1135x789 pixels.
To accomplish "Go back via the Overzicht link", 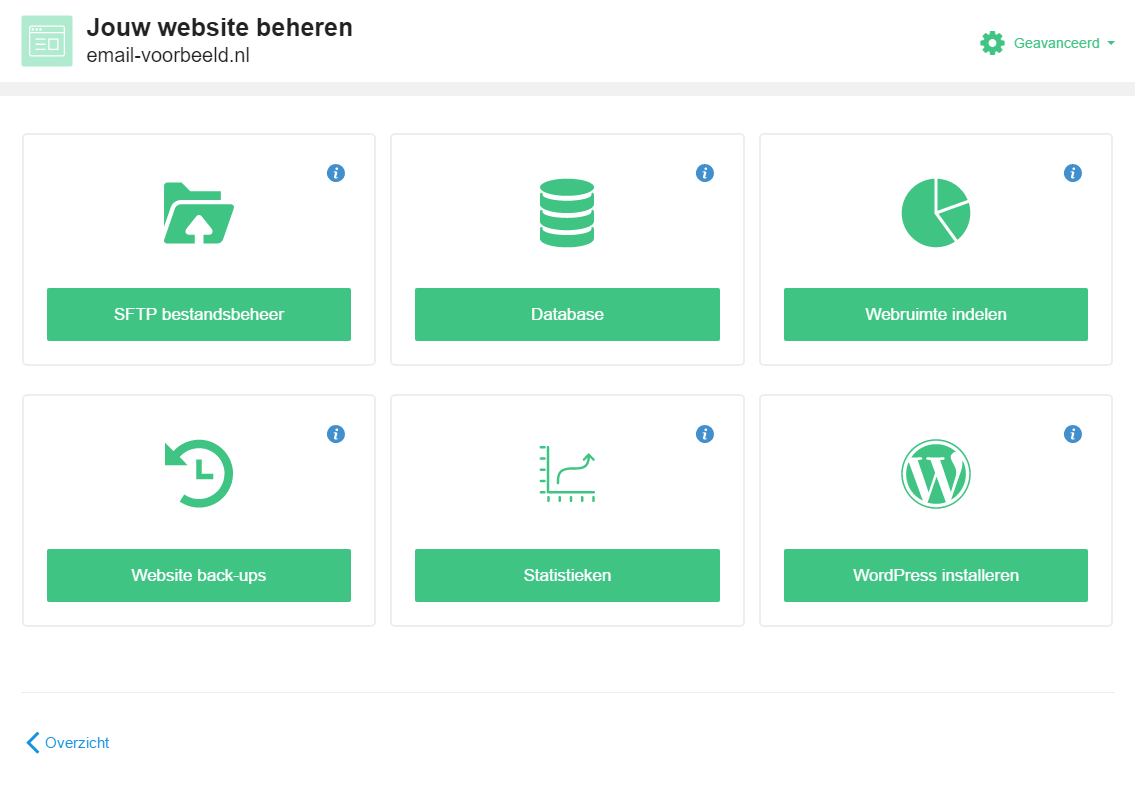I will point(67,743).
